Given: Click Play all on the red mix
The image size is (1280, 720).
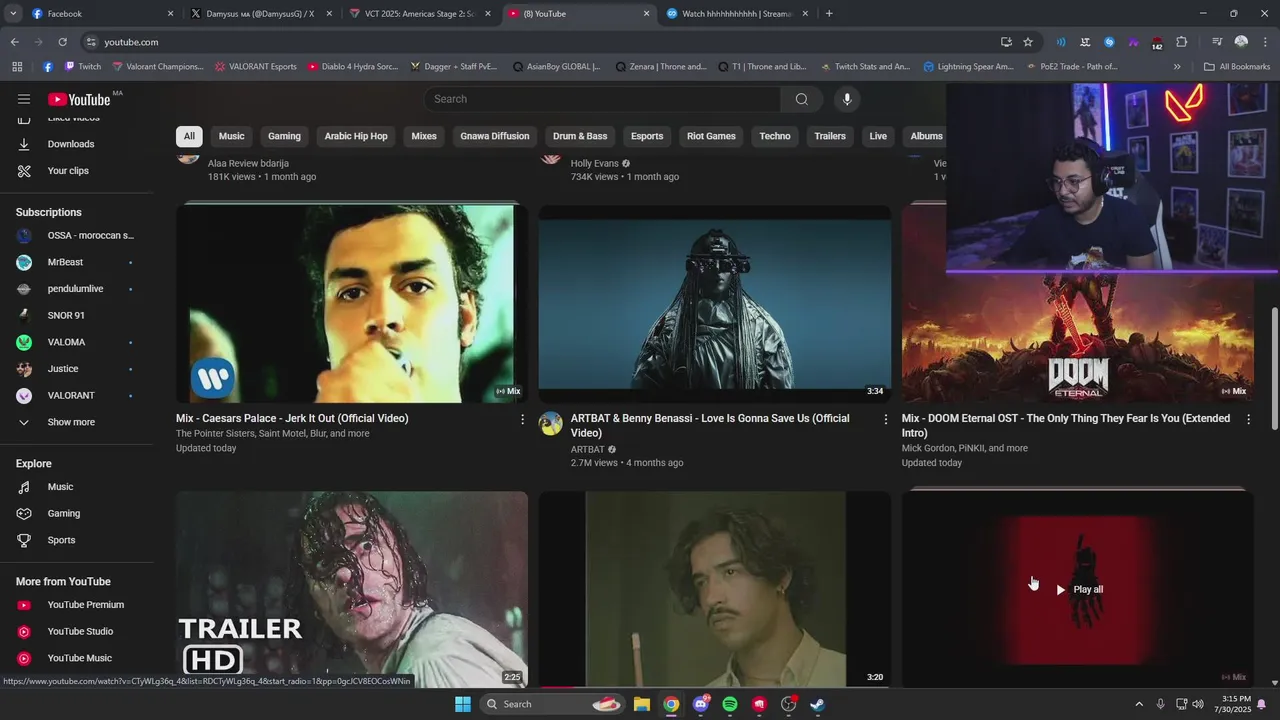Looking at the screenshot, I should pyautogui.click(x=1079, y=589).
